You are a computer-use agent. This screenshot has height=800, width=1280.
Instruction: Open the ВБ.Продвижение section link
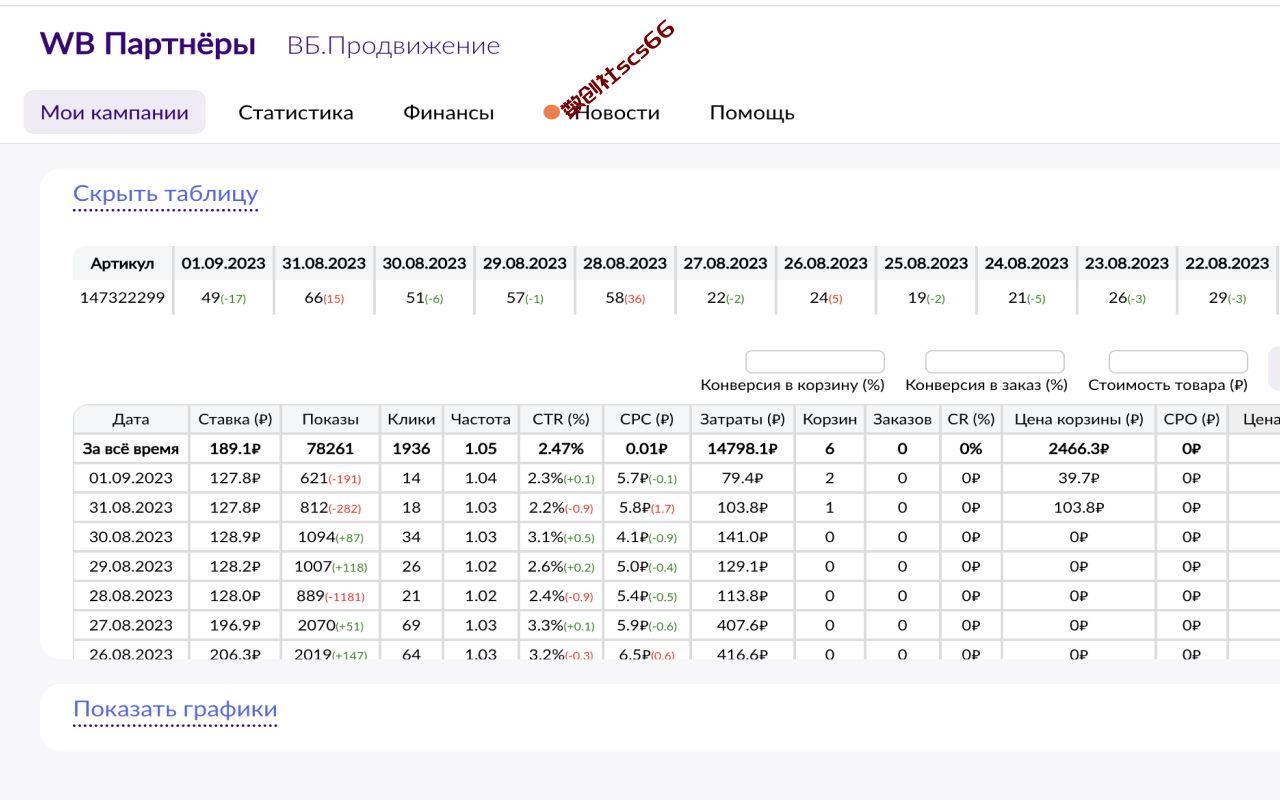click(x=393, y=46)
